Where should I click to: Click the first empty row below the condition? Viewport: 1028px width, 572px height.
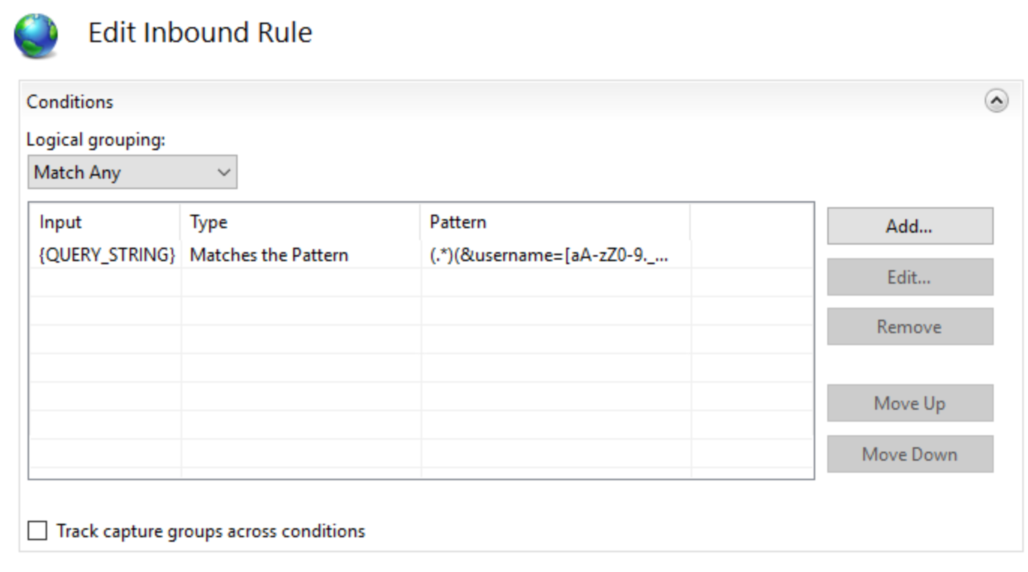pyautogui.click(x=300, y=283)
